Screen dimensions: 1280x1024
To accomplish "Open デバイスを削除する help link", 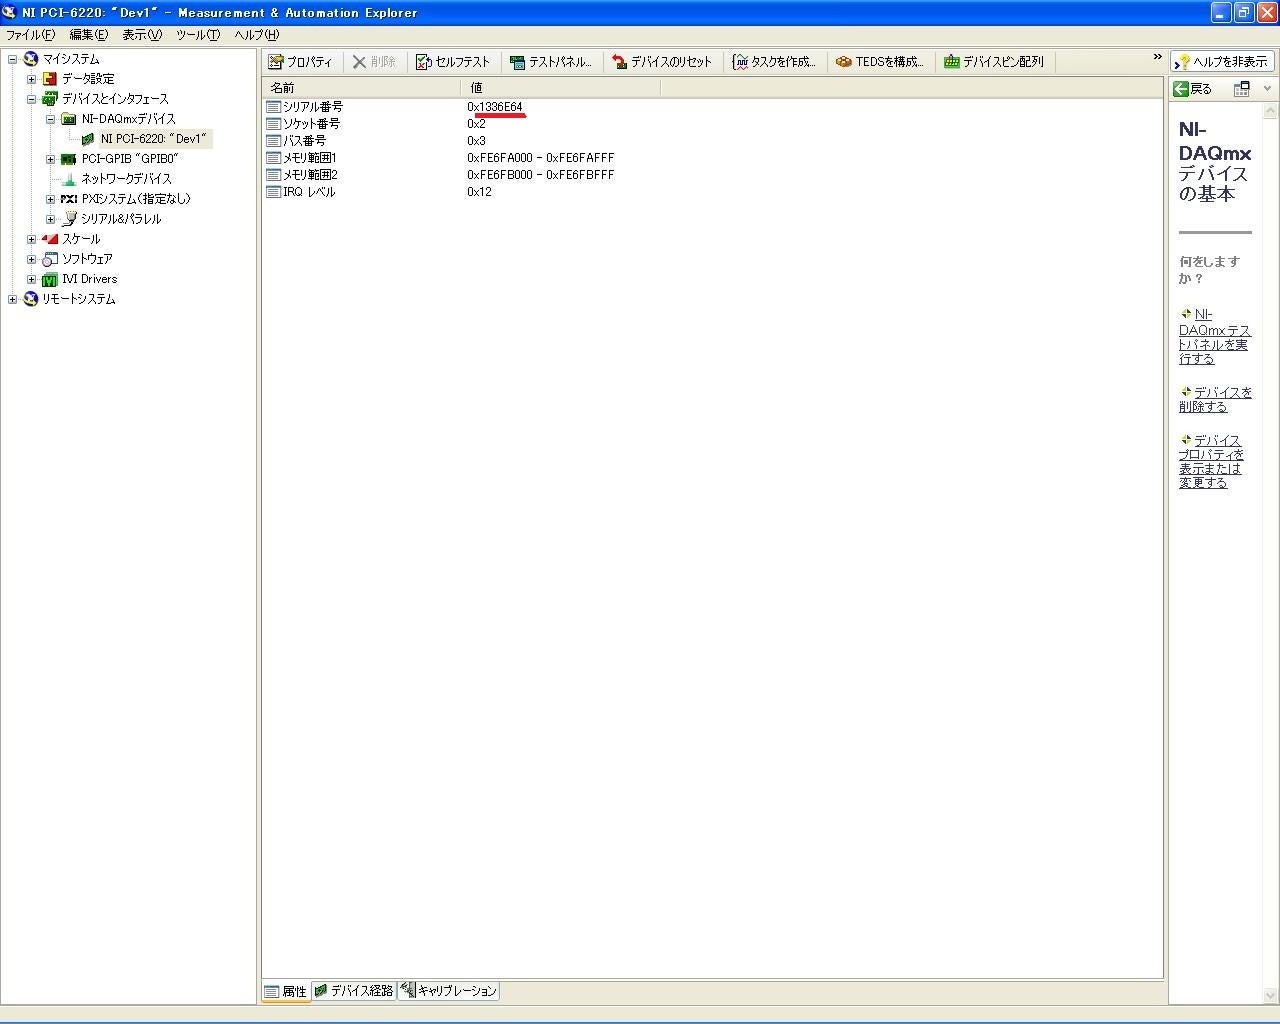I will 1215,400.
